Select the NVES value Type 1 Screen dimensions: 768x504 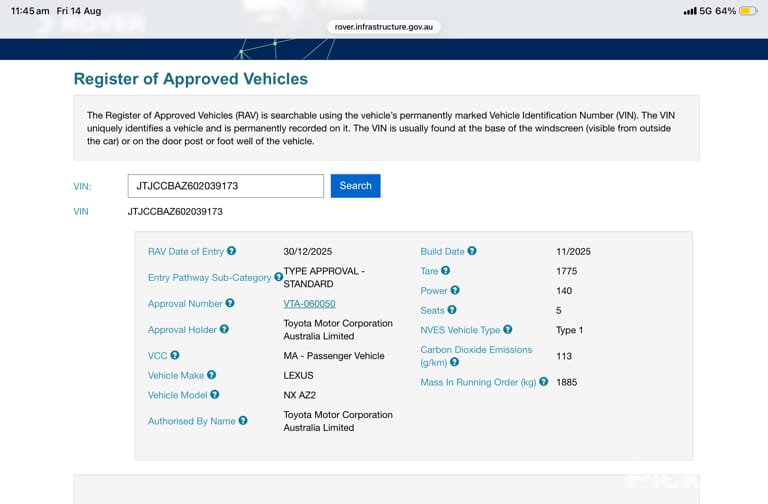[570, 330]
